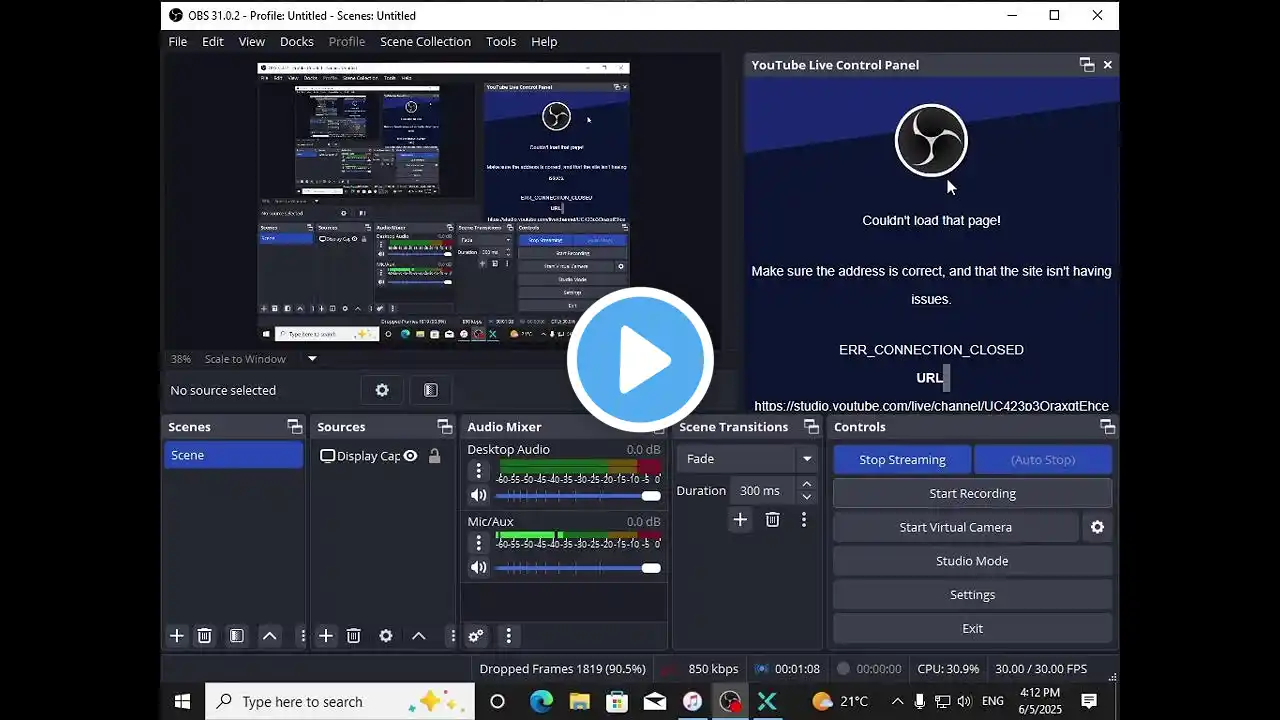Viewport: 1280px width, 720px height.
Task: Mute Mic/Aux with speaker icon
Action: point(478,567)
